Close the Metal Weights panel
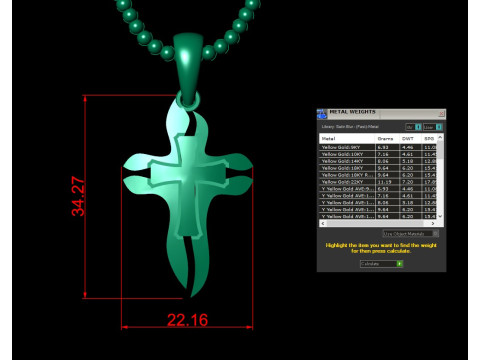Viewport: 480px width, 360px height. click(441, 114)
